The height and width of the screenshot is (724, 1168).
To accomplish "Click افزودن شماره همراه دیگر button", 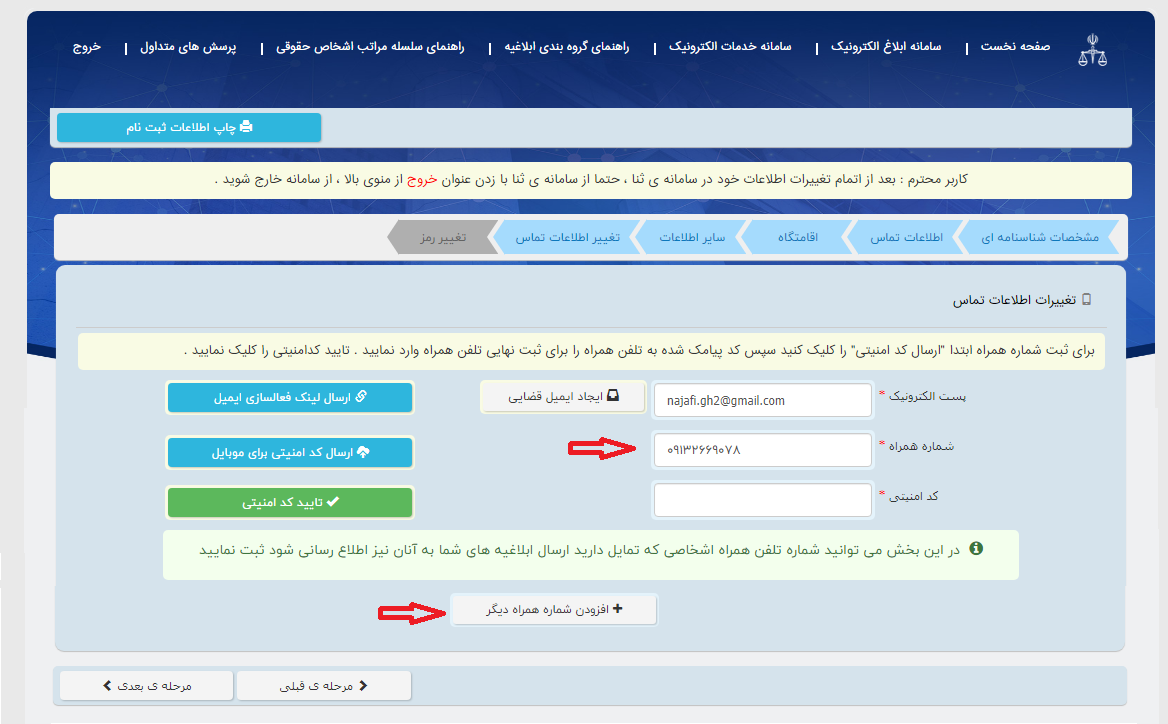I will tap(554, 609).
